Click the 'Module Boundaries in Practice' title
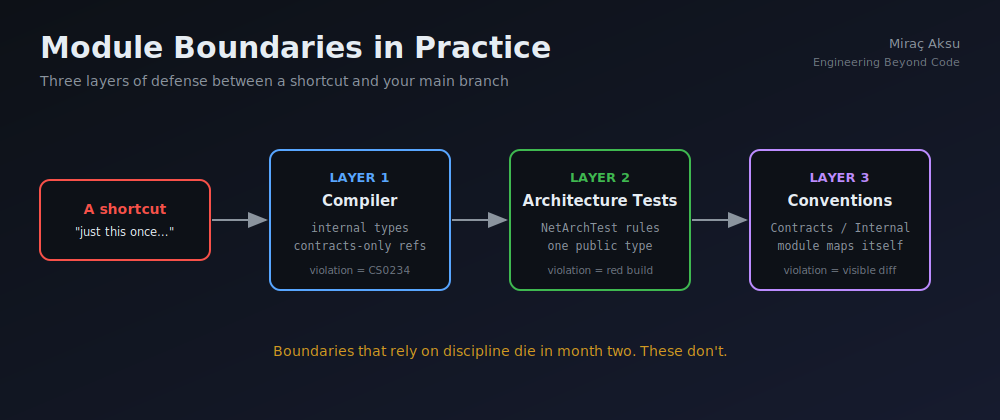Screen dimensions: 1000x420 tap(295, 48)
